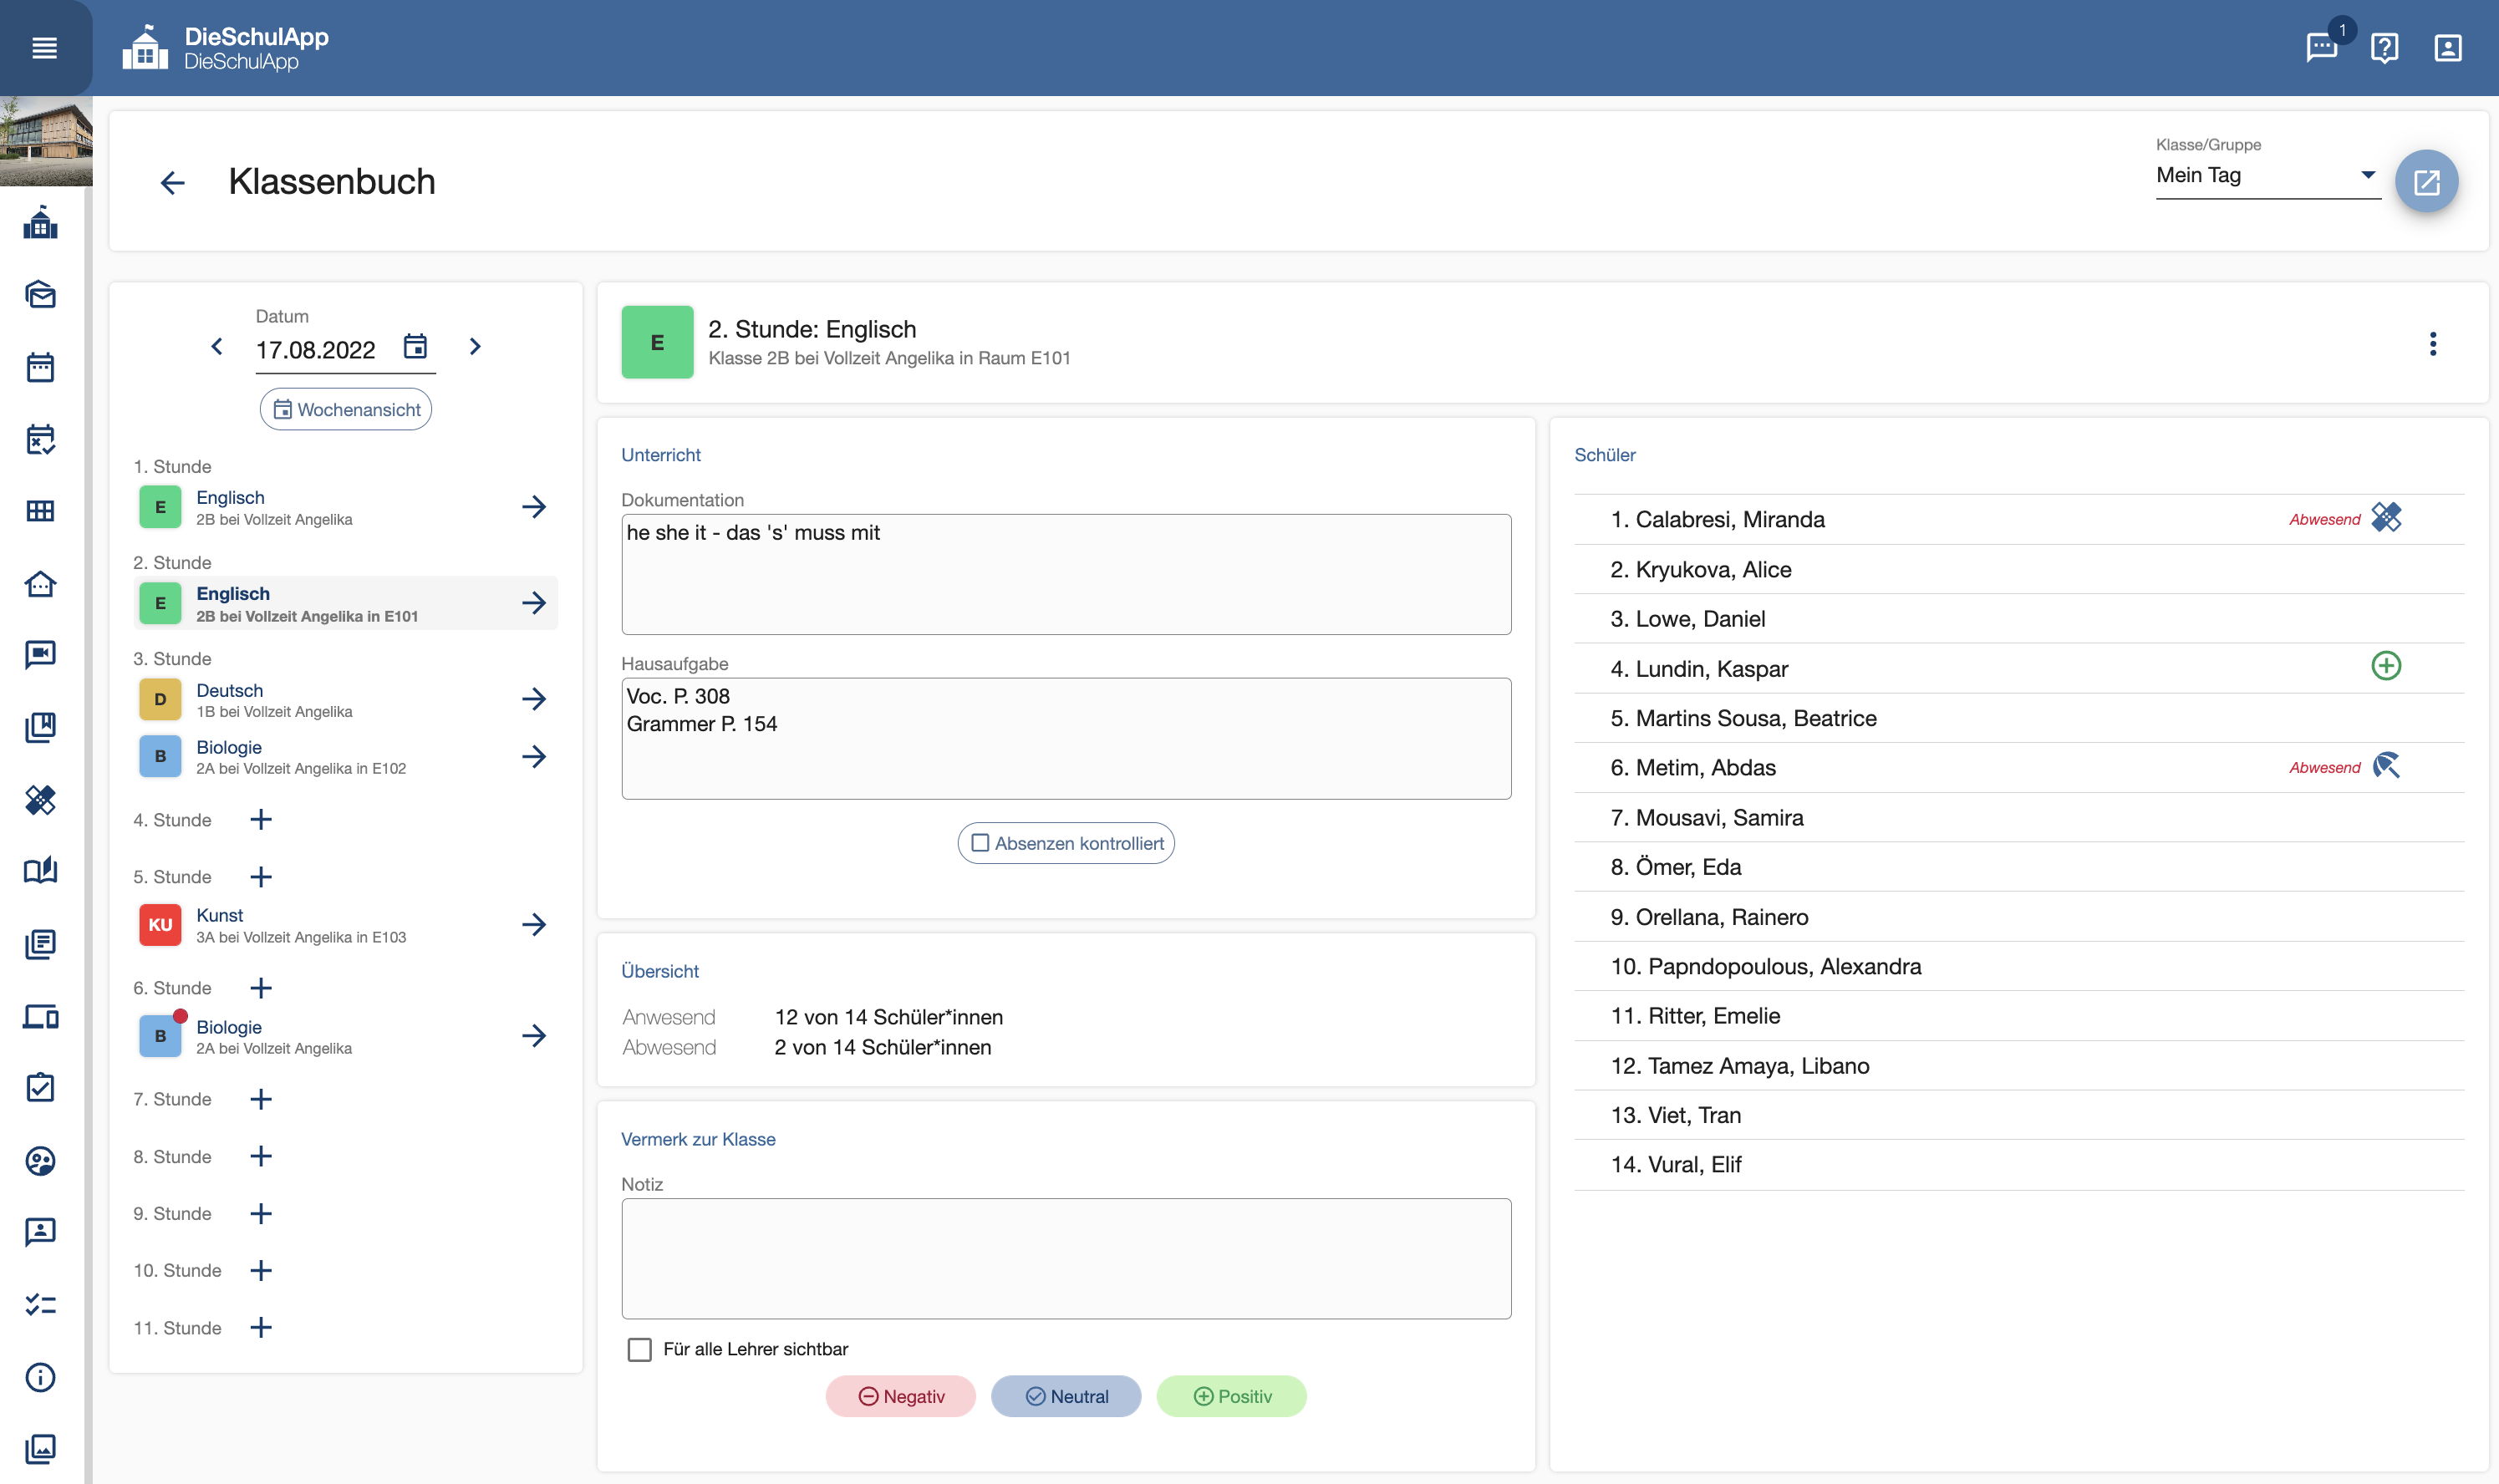This screenshot has height=1484, width=2499.
Task: Open the calendar sidebar icon
Action: (41, 367)
